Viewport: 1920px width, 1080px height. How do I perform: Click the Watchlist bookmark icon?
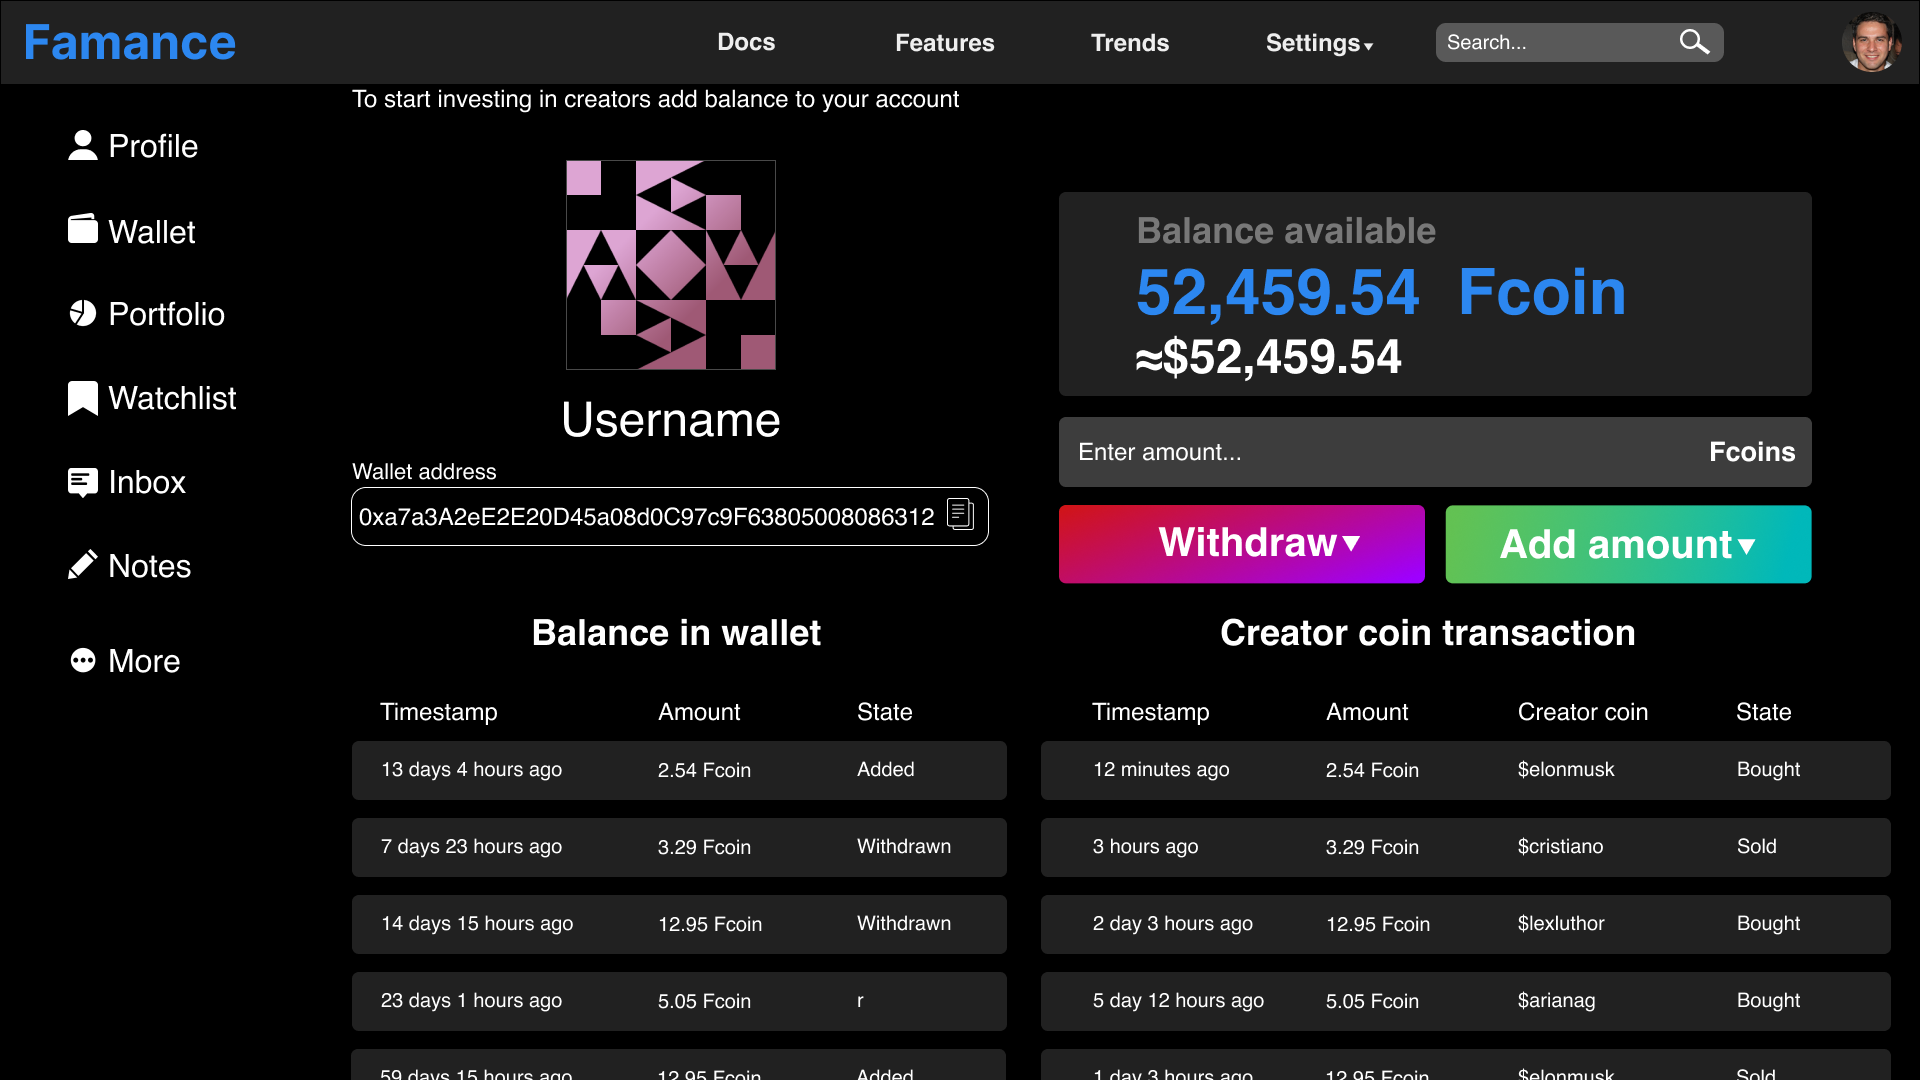coord(82,398)
